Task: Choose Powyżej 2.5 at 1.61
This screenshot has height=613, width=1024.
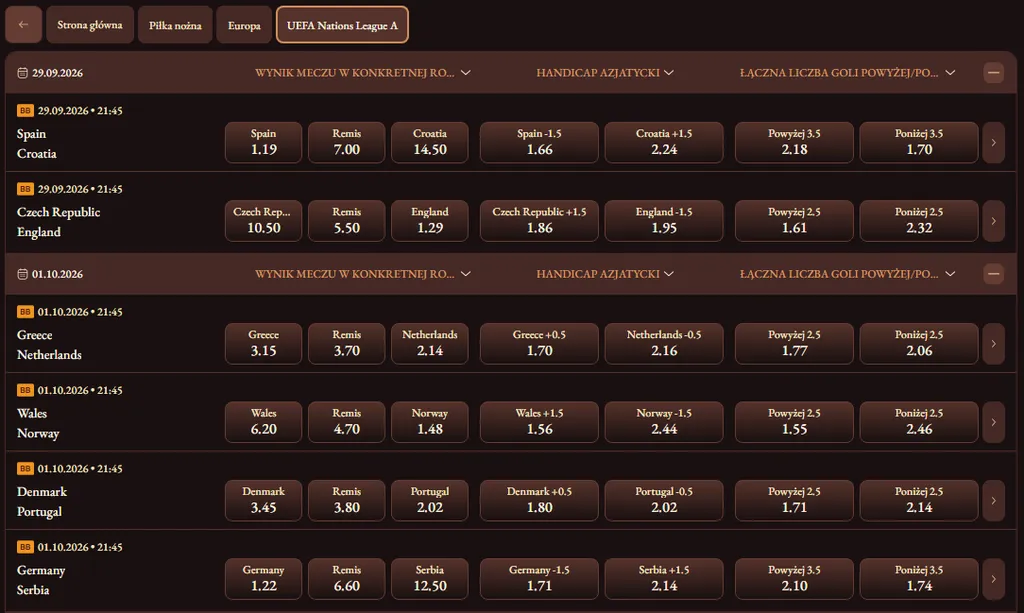Action: click(794, 221)
